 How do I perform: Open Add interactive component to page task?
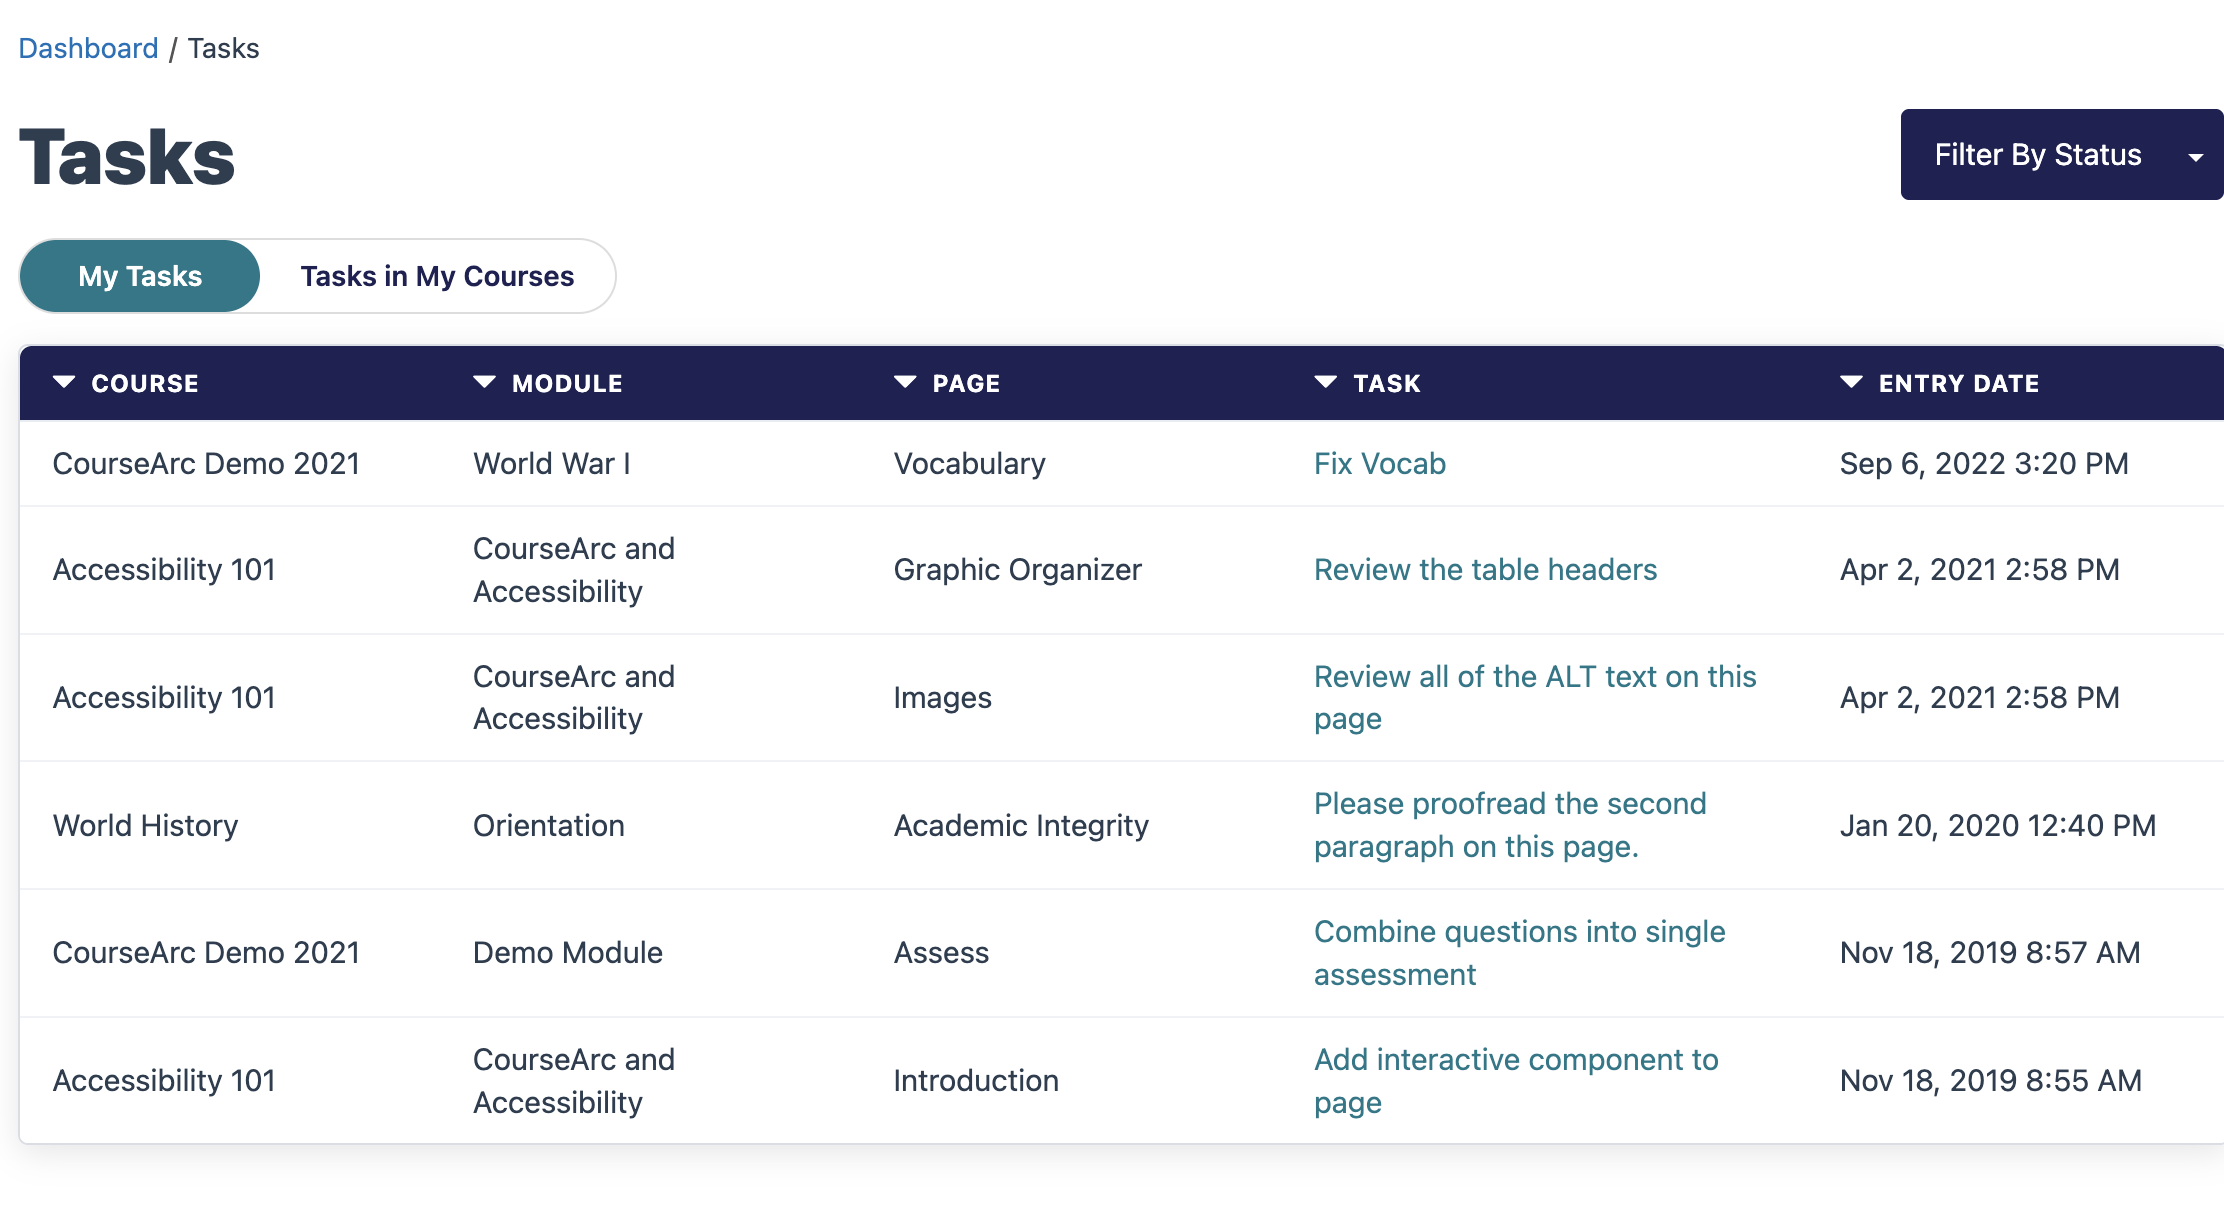pyautogui.click(x=1516, y=1080)
